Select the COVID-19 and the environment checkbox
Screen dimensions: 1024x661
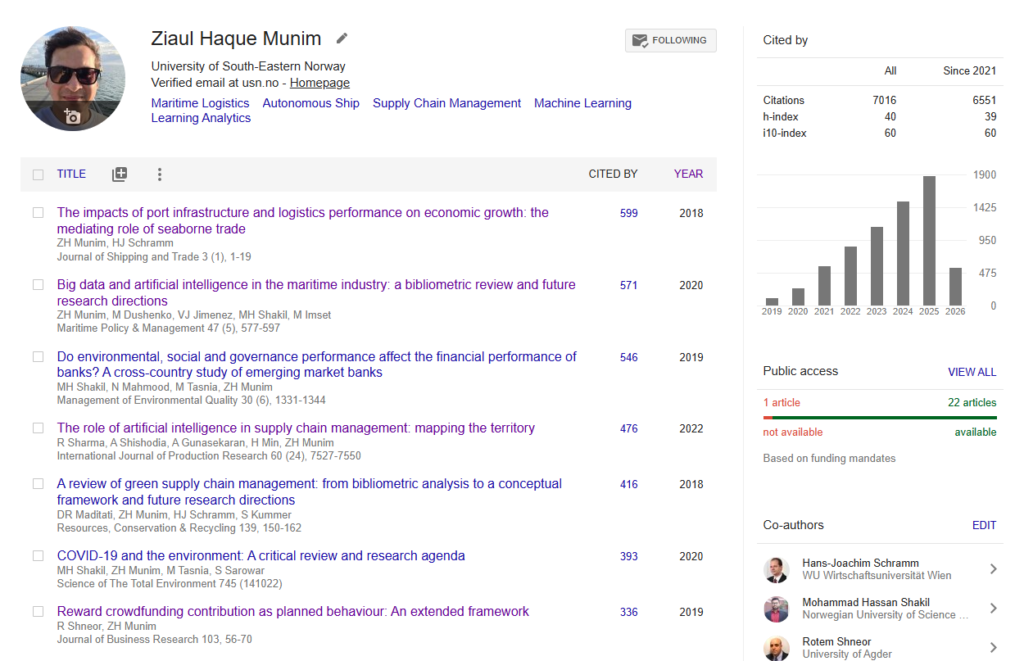pos(38,556)
